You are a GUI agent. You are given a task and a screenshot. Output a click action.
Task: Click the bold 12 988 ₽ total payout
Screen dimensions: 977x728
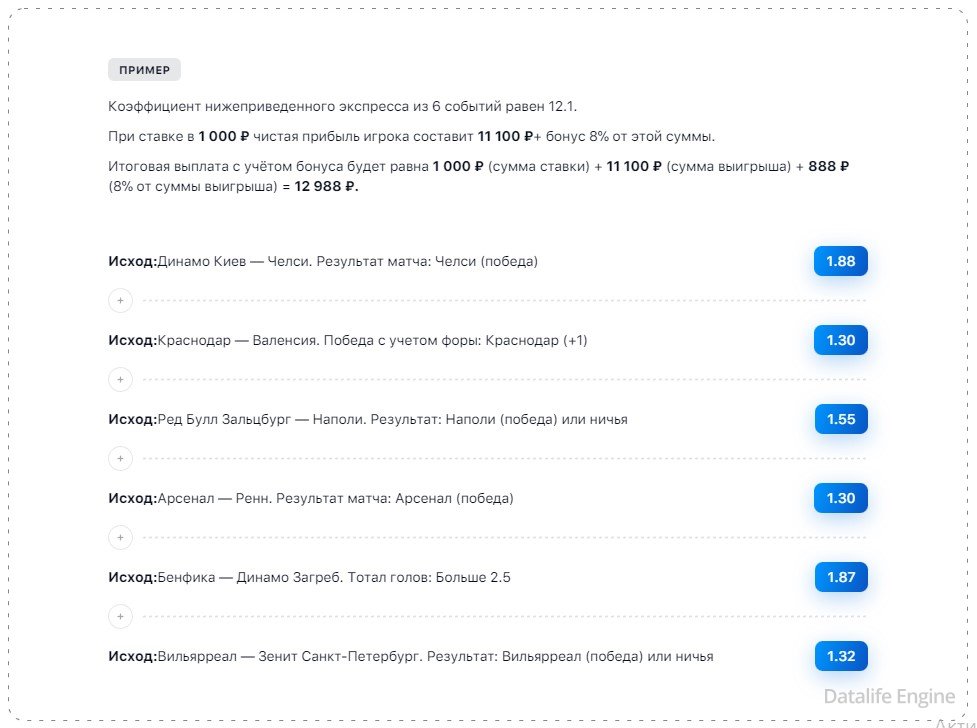click(x=326, y=186)
